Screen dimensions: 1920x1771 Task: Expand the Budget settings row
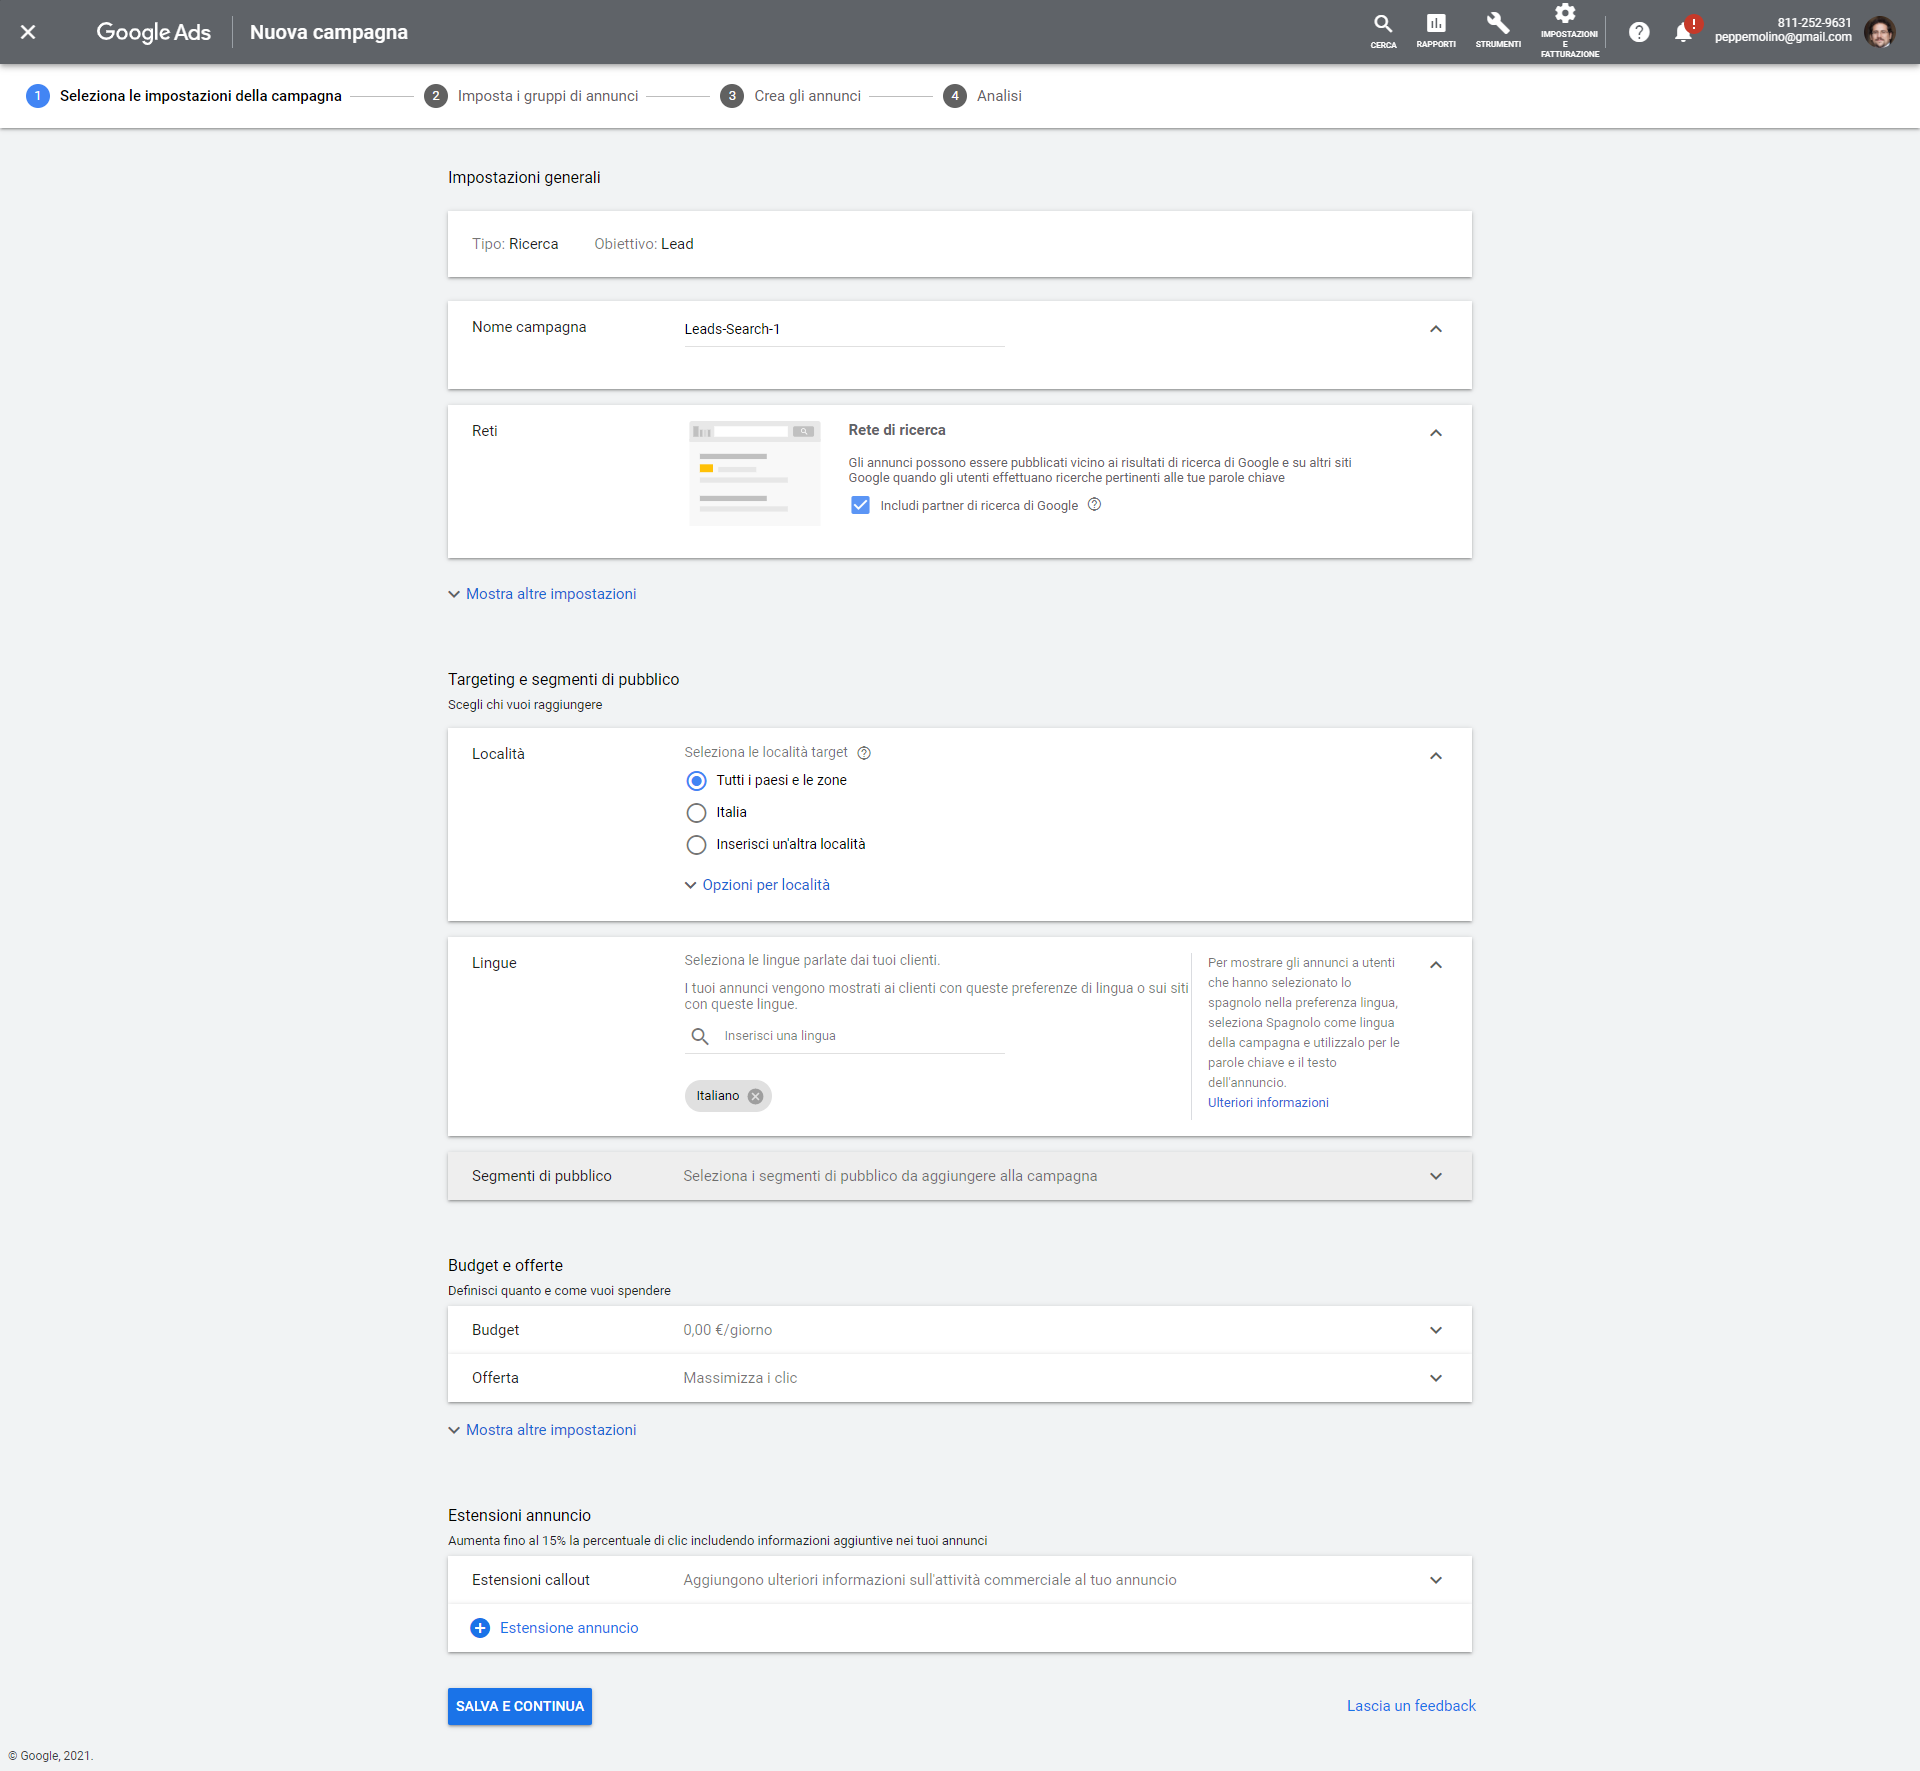click(x=1436, y=1330)
